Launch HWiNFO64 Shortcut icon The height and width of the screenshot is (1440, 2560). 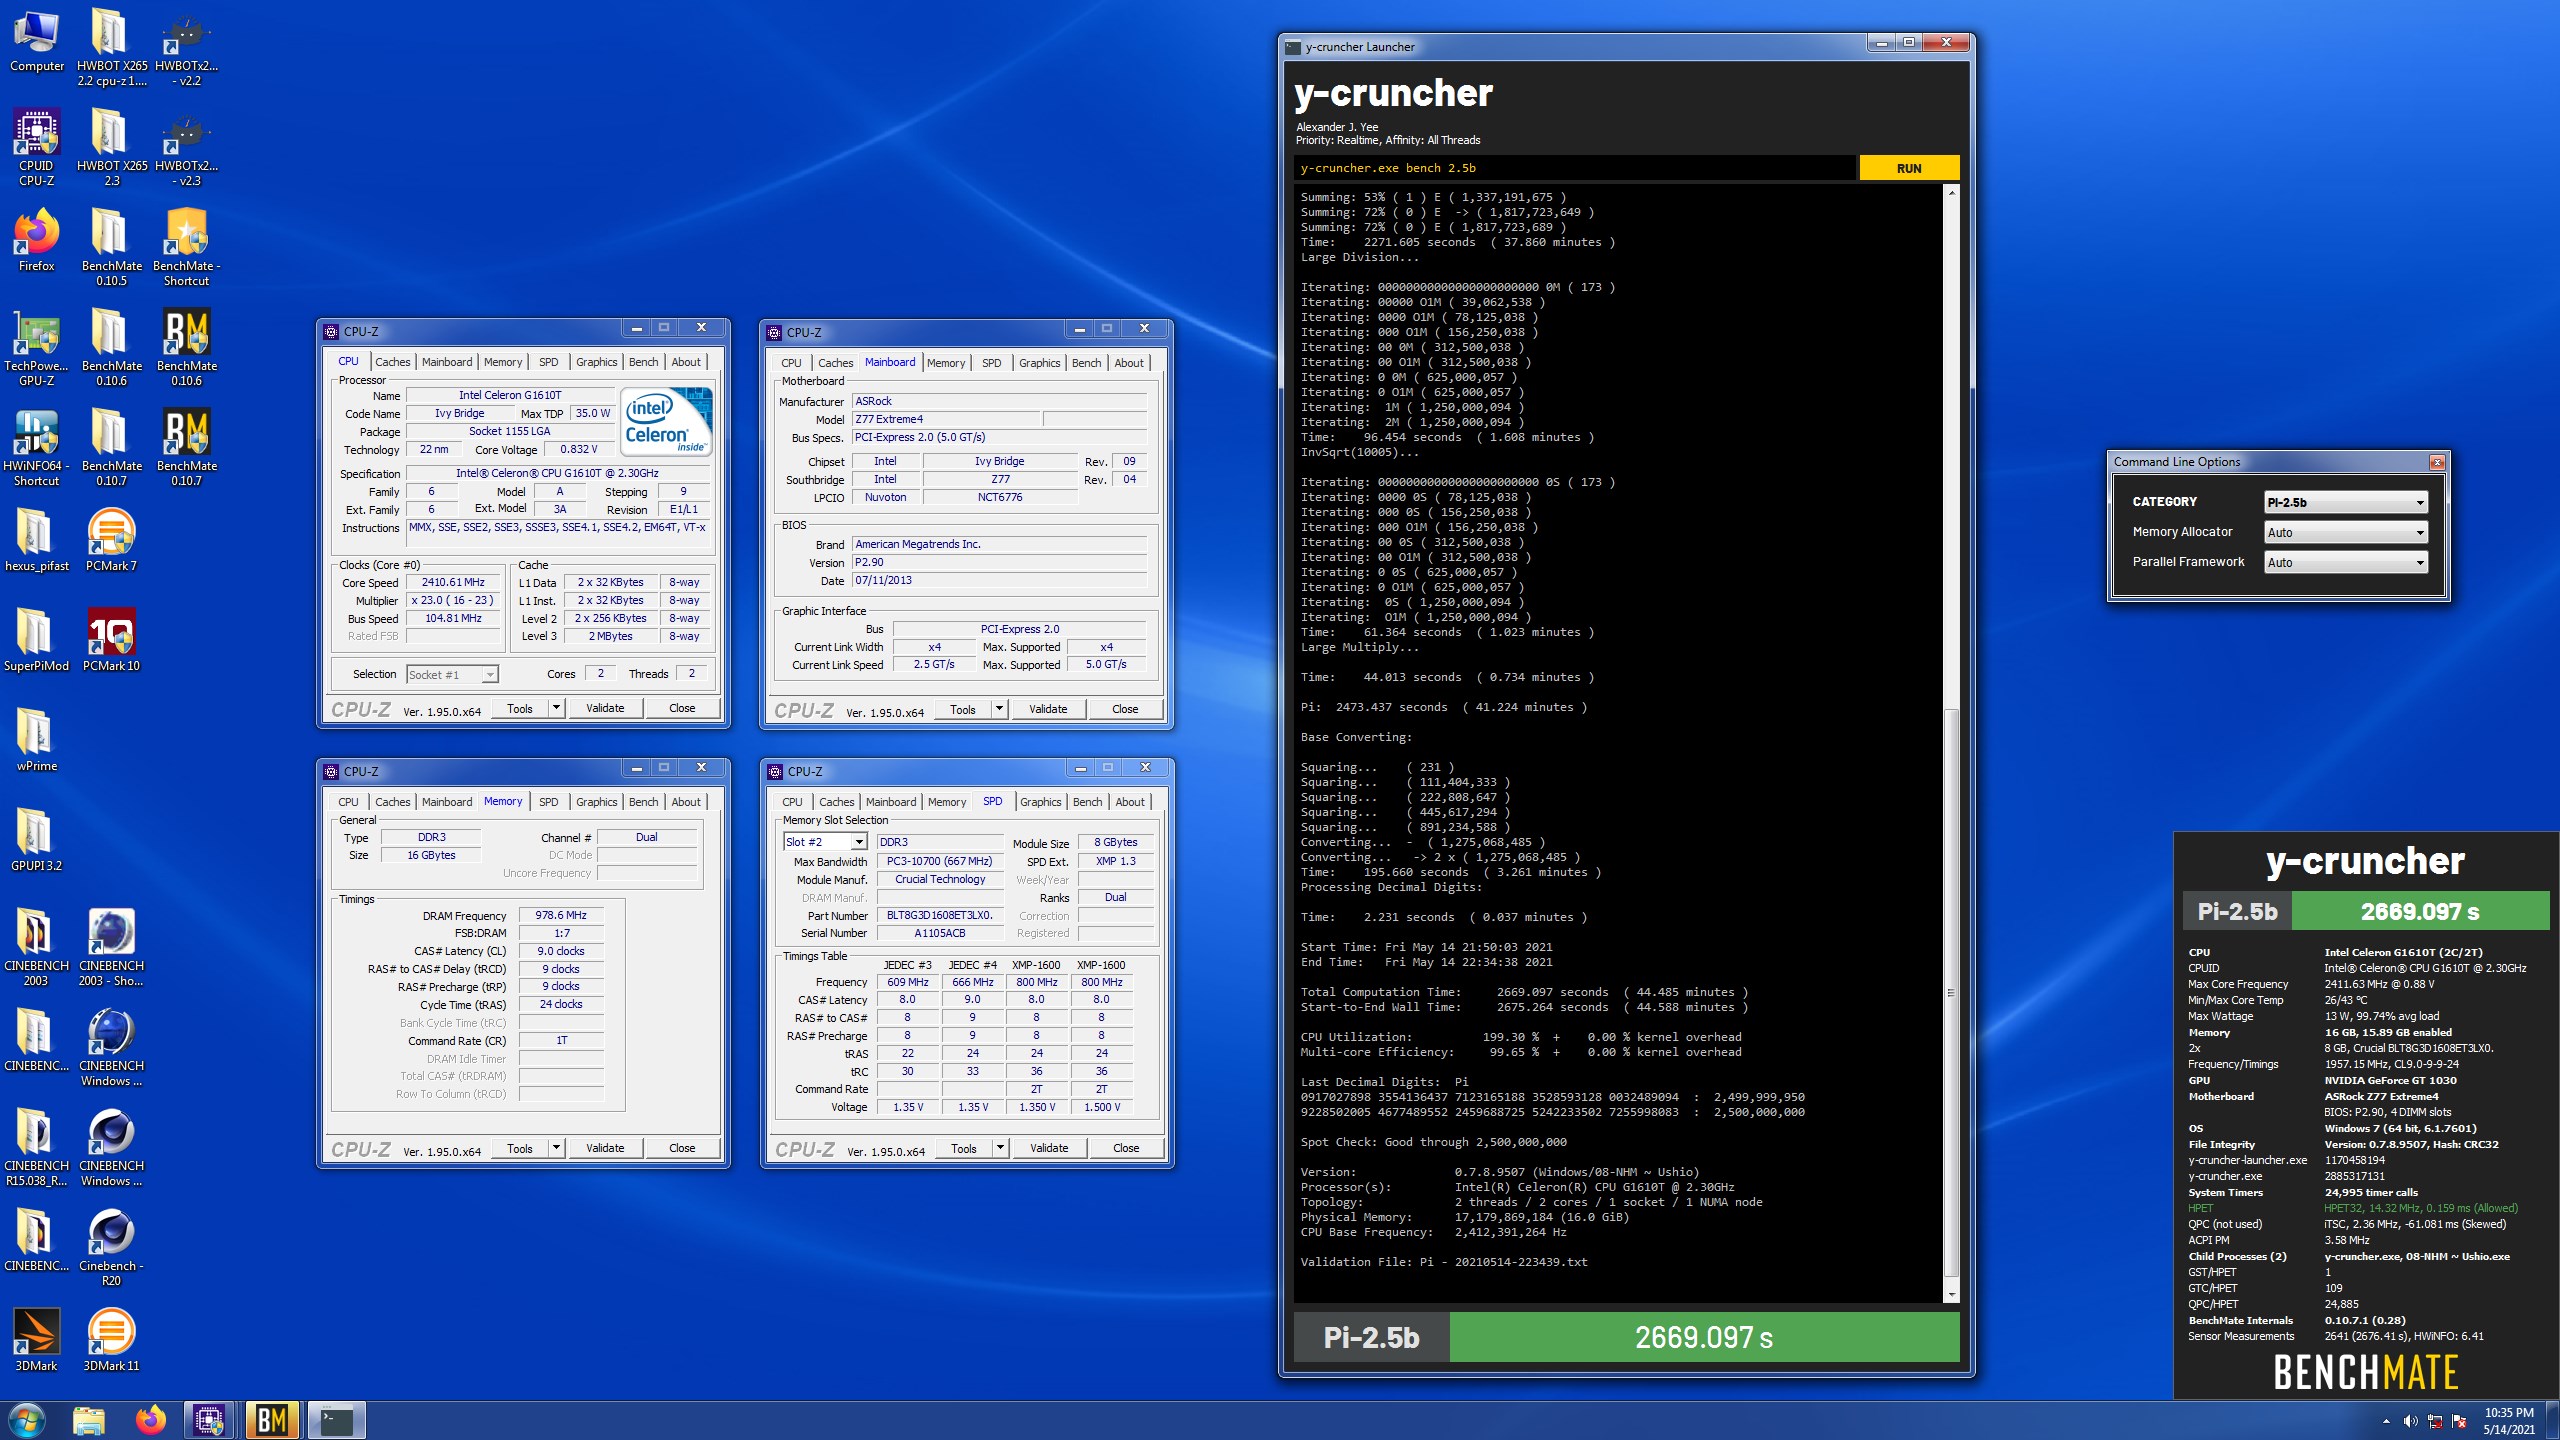click(x=37, y=447)
